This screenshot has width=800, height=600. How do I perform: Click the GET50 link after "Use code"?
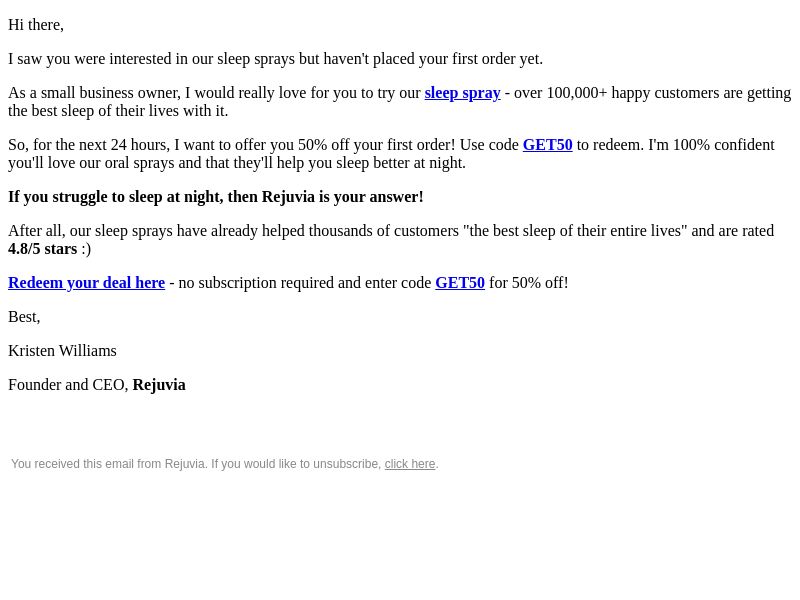547,145
